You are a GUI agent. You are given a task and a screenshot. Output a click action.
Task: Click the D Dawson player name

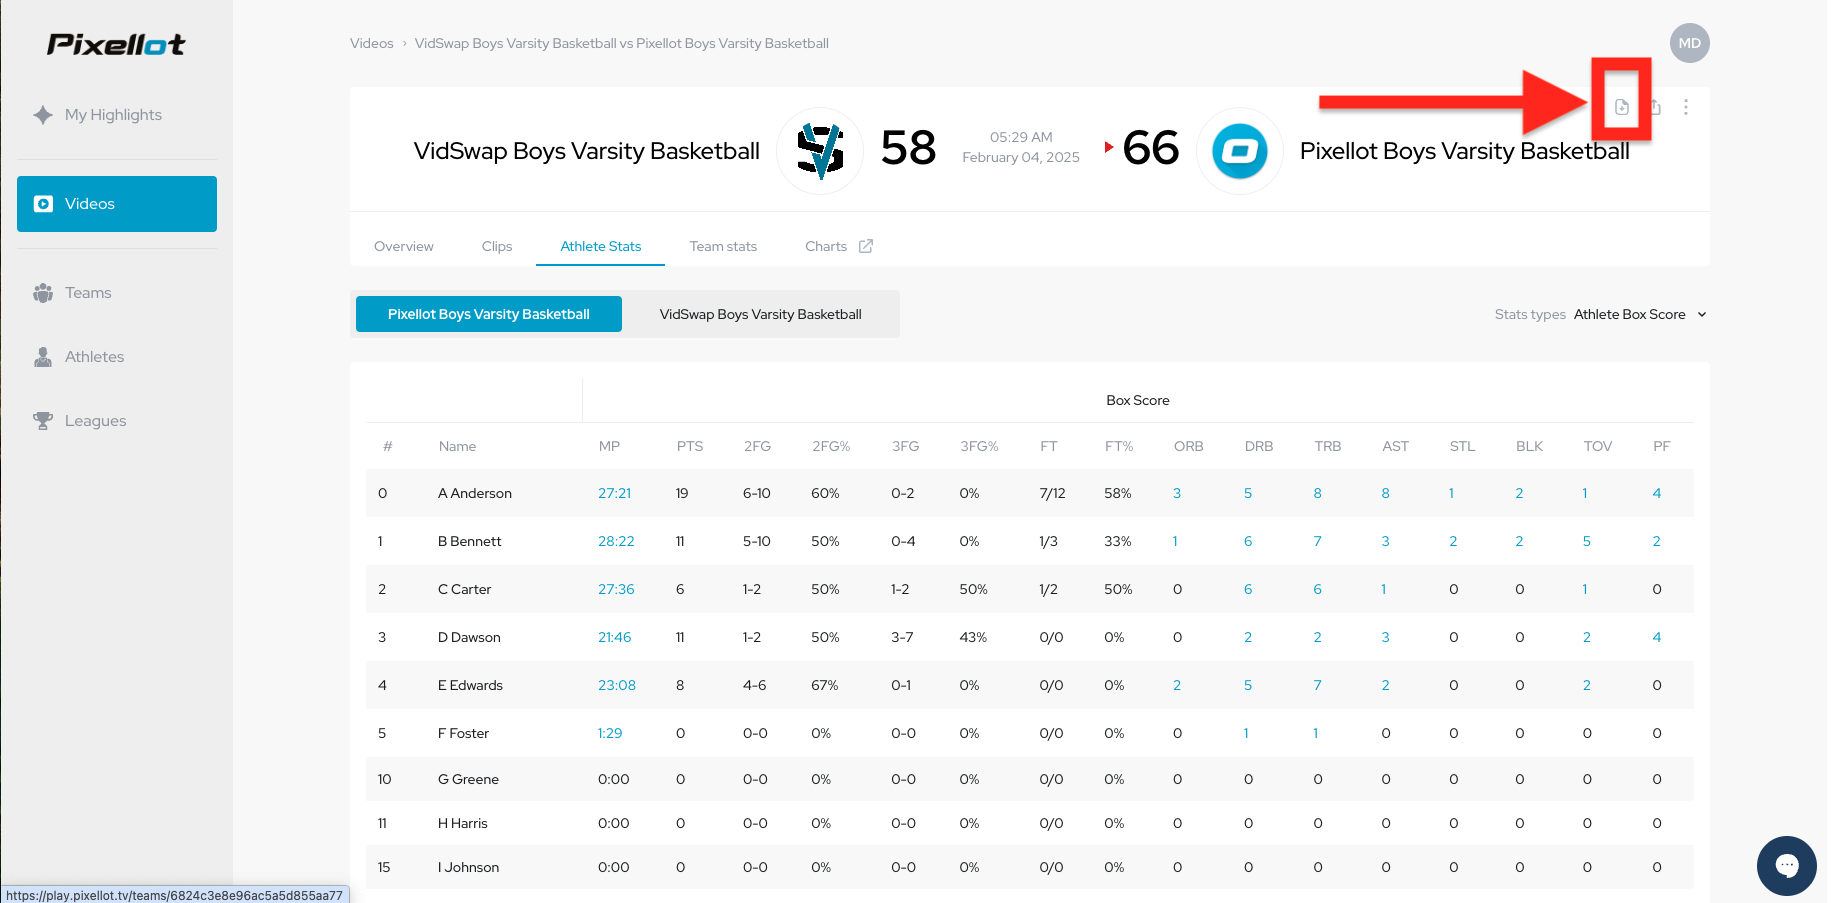[x=470, y=637]
